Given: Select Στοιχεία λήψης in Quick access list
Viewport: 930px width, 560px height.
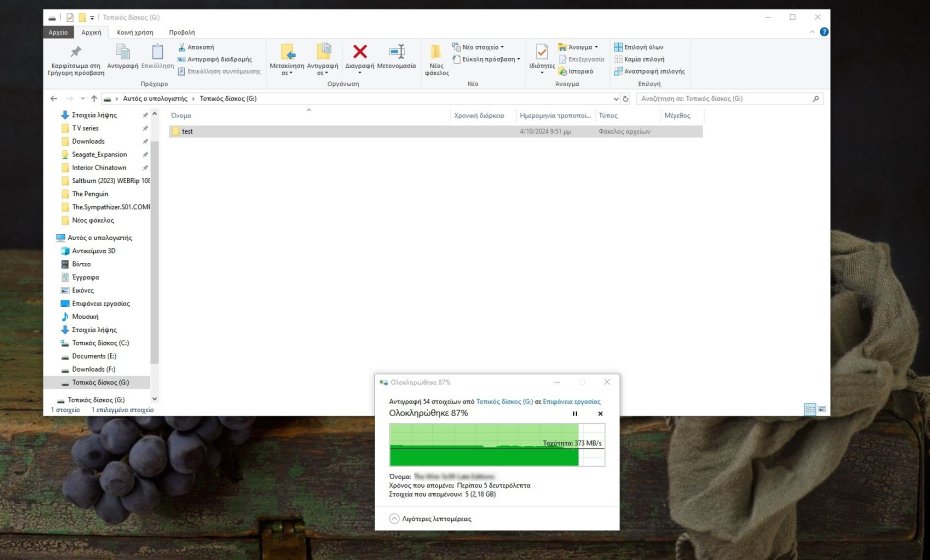Looking at the screenshot, I should point(94,115).
